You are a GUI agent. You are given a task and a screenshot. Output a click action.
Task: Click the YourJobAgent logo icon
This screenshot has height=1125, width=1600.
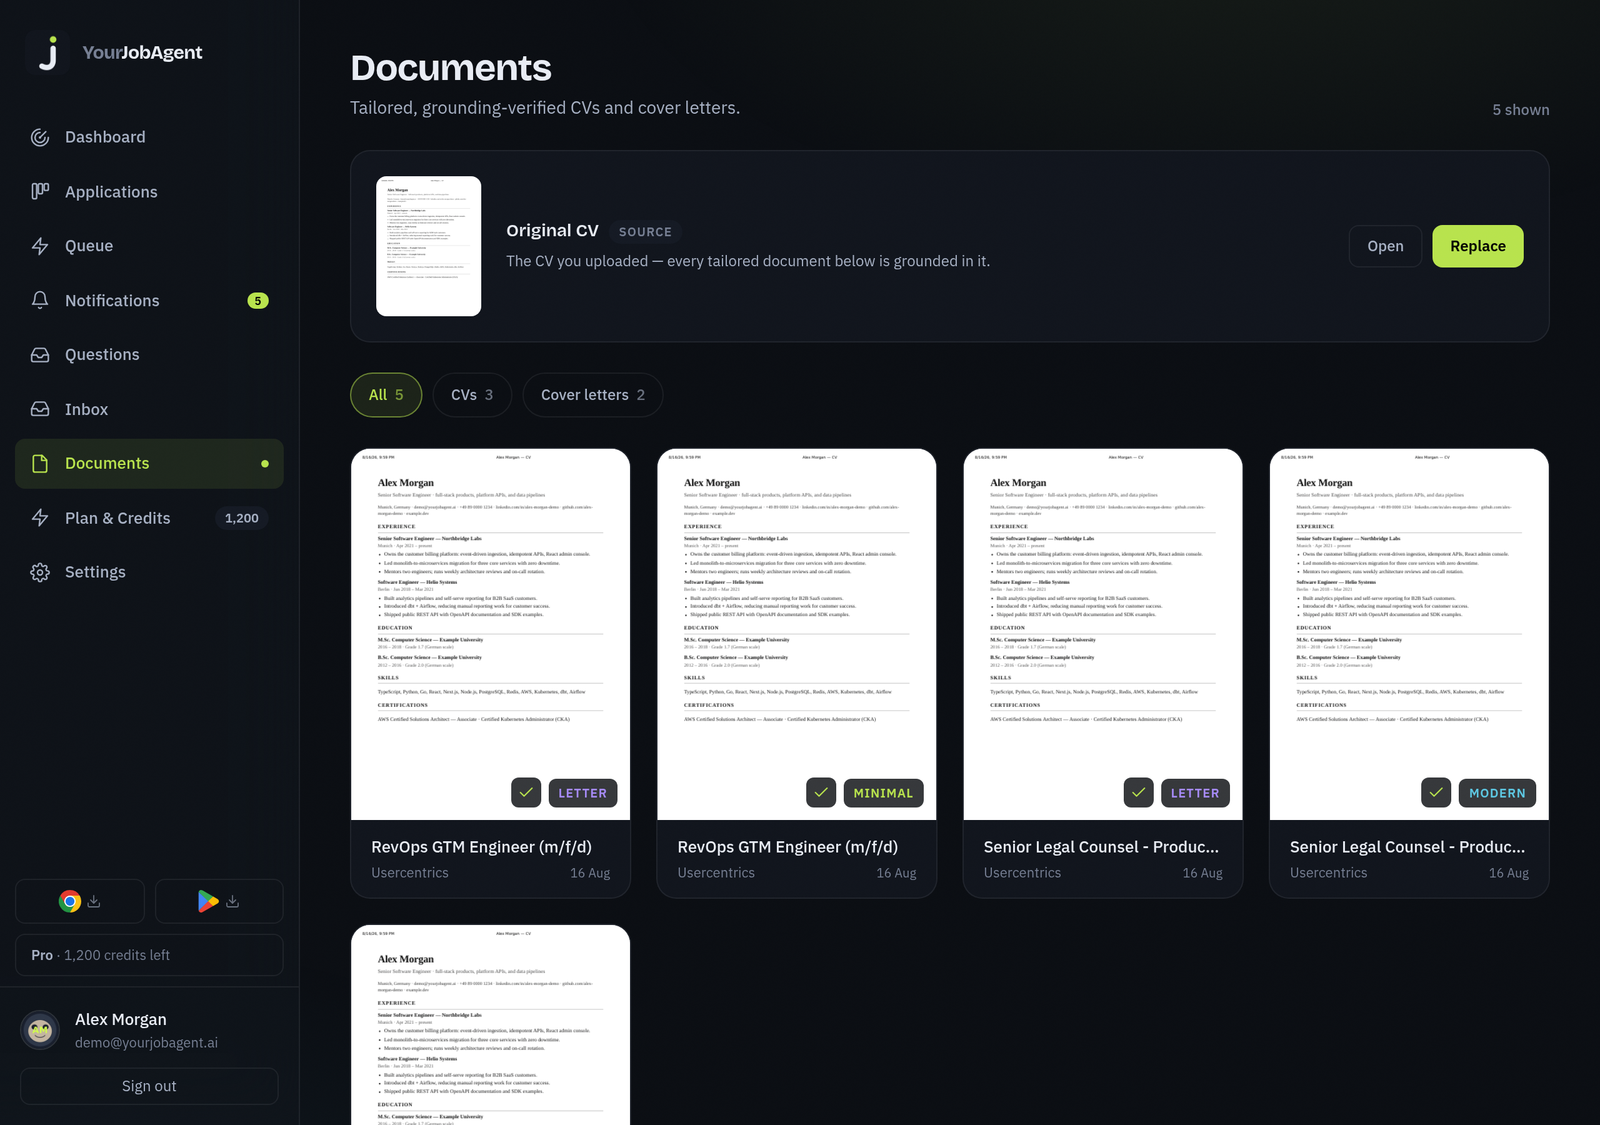[x=47, y=53]
